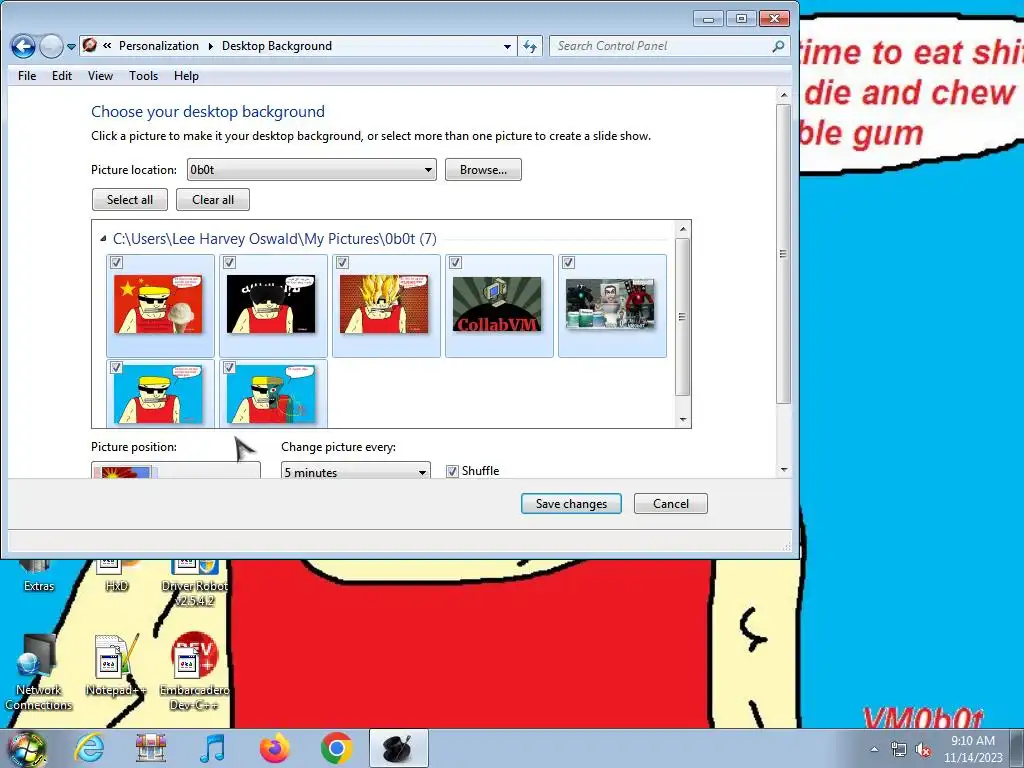
Task: Open the Picture location 0b0t dropdown
Action: point(312,170)
